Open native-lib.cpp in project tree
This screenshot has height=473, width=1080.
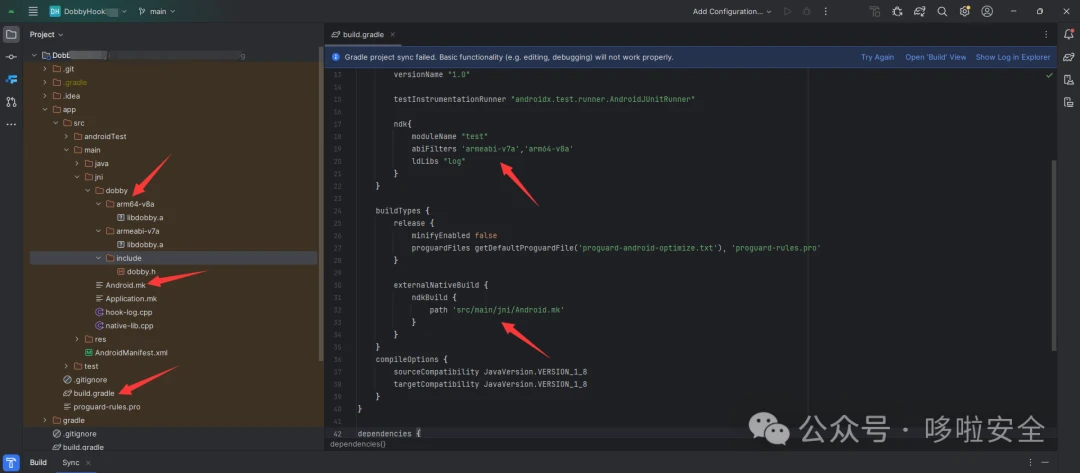pyautogui.click(x=129, y=326)
